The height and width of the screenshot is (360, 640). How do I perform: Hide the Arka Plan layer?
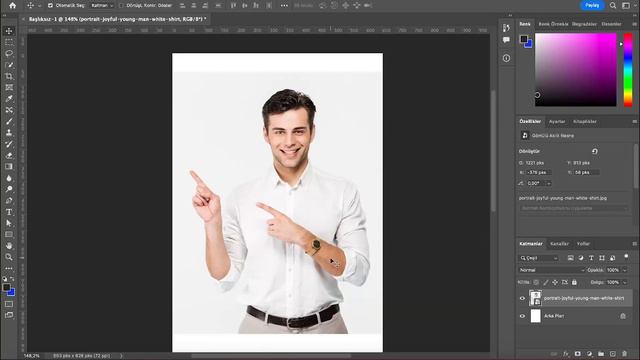(x=522, y=316)
